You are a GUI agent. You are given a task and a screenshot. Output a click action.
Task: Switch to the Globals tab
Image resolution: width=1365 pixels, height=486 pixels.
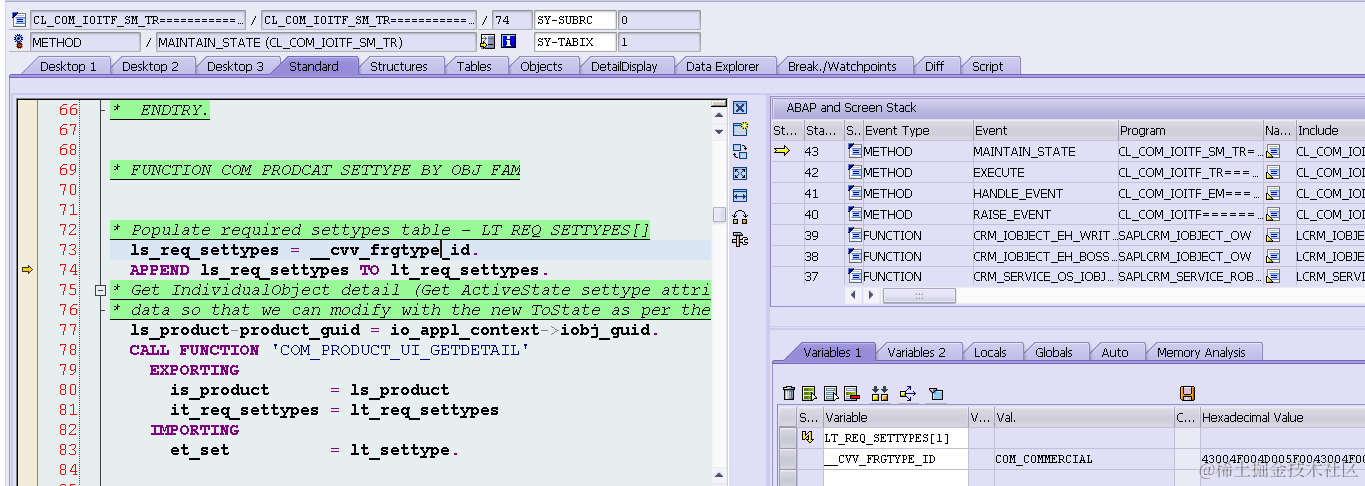pos(1054,352)
